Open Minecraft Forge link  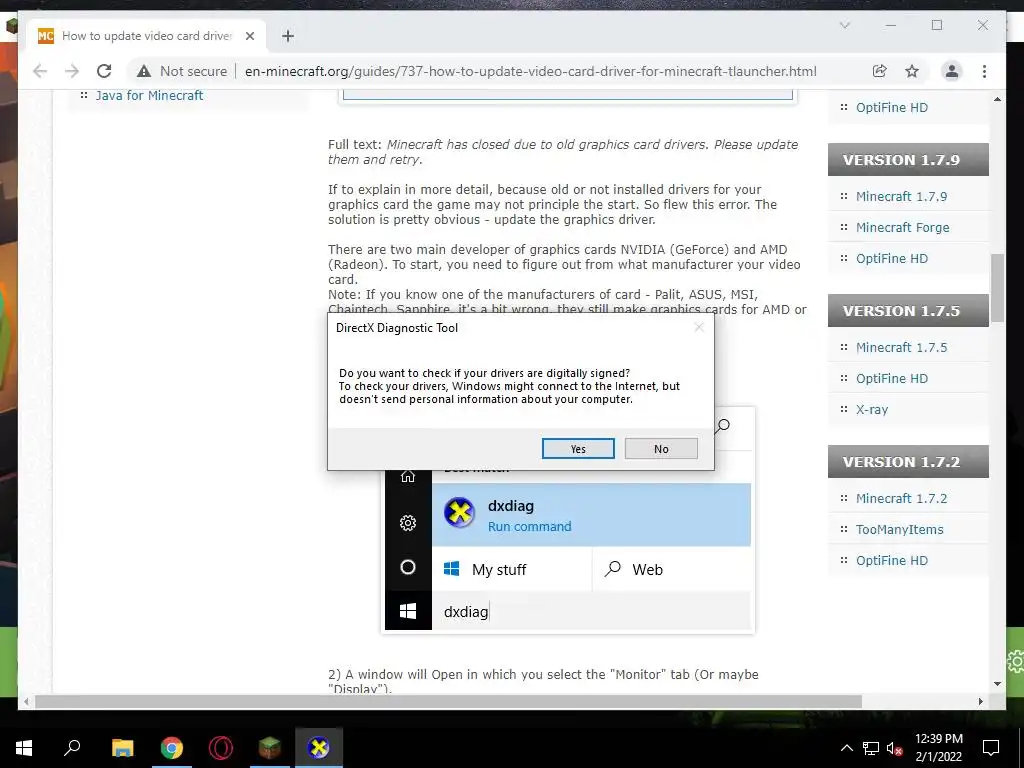coord(903,227)
